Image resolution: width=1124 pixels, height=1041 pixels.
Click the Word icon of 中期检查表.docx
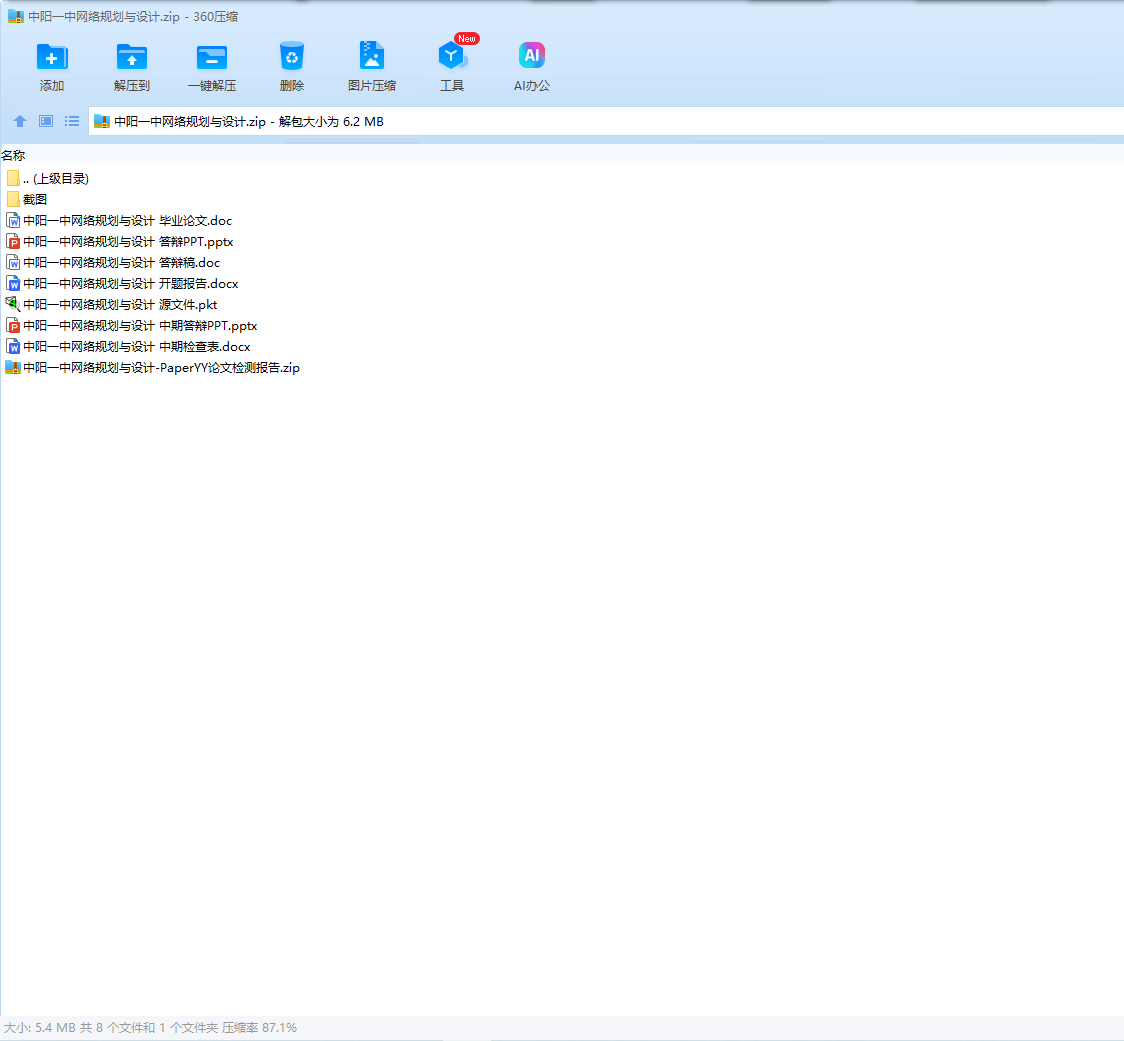13,346
